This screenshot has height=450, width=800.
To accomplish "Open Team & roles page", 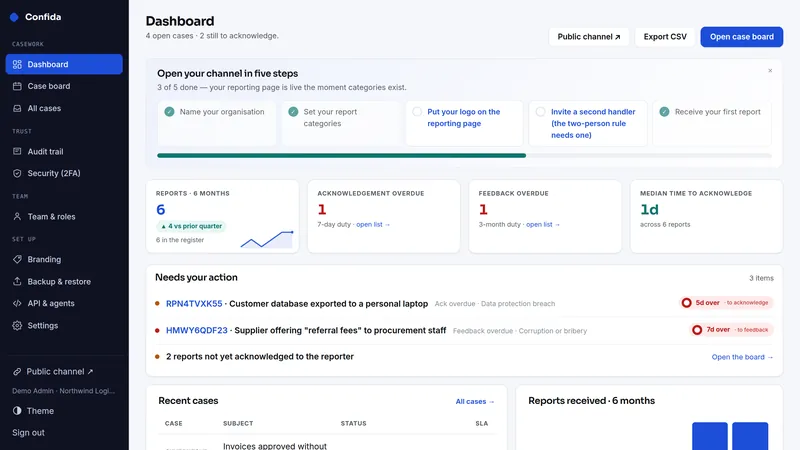I will point(64,216).
